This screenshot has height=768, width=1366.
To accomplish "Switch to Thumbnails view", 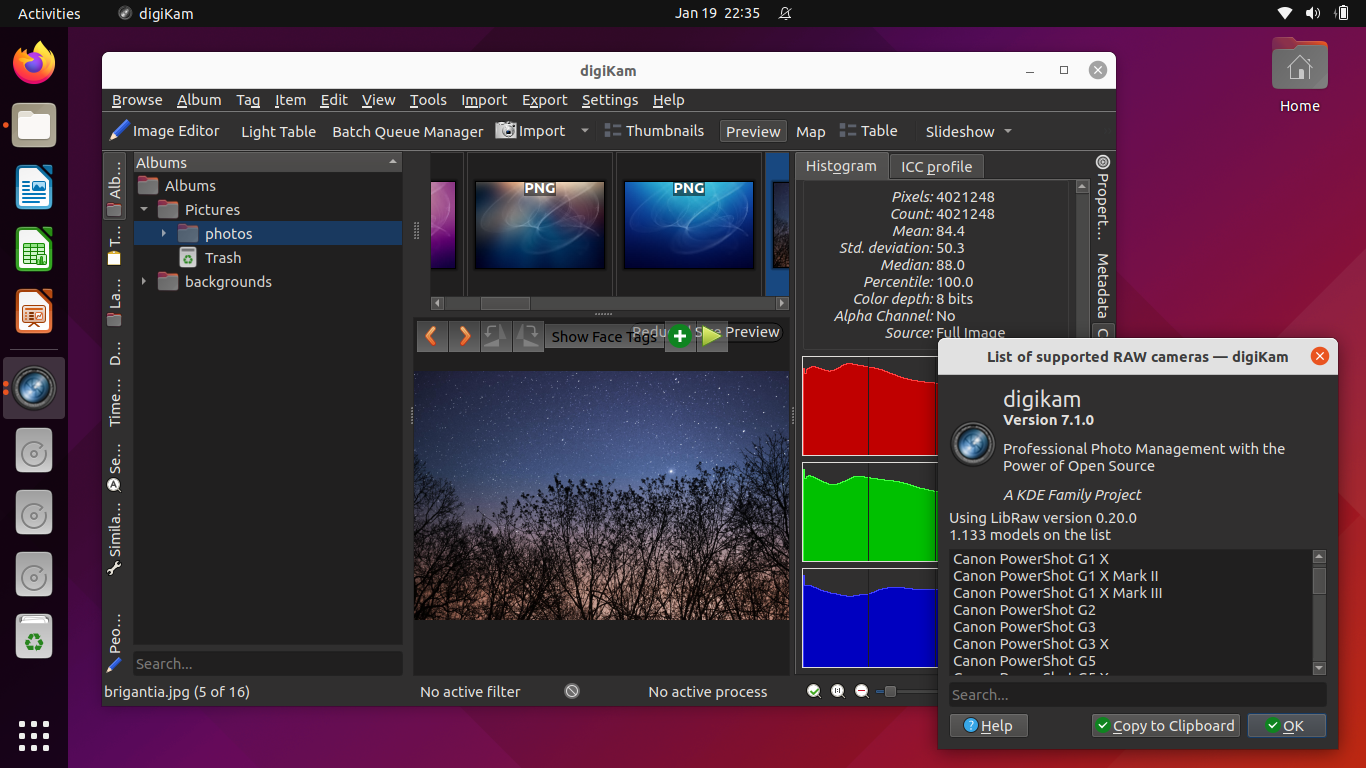I will click(654, 131).
